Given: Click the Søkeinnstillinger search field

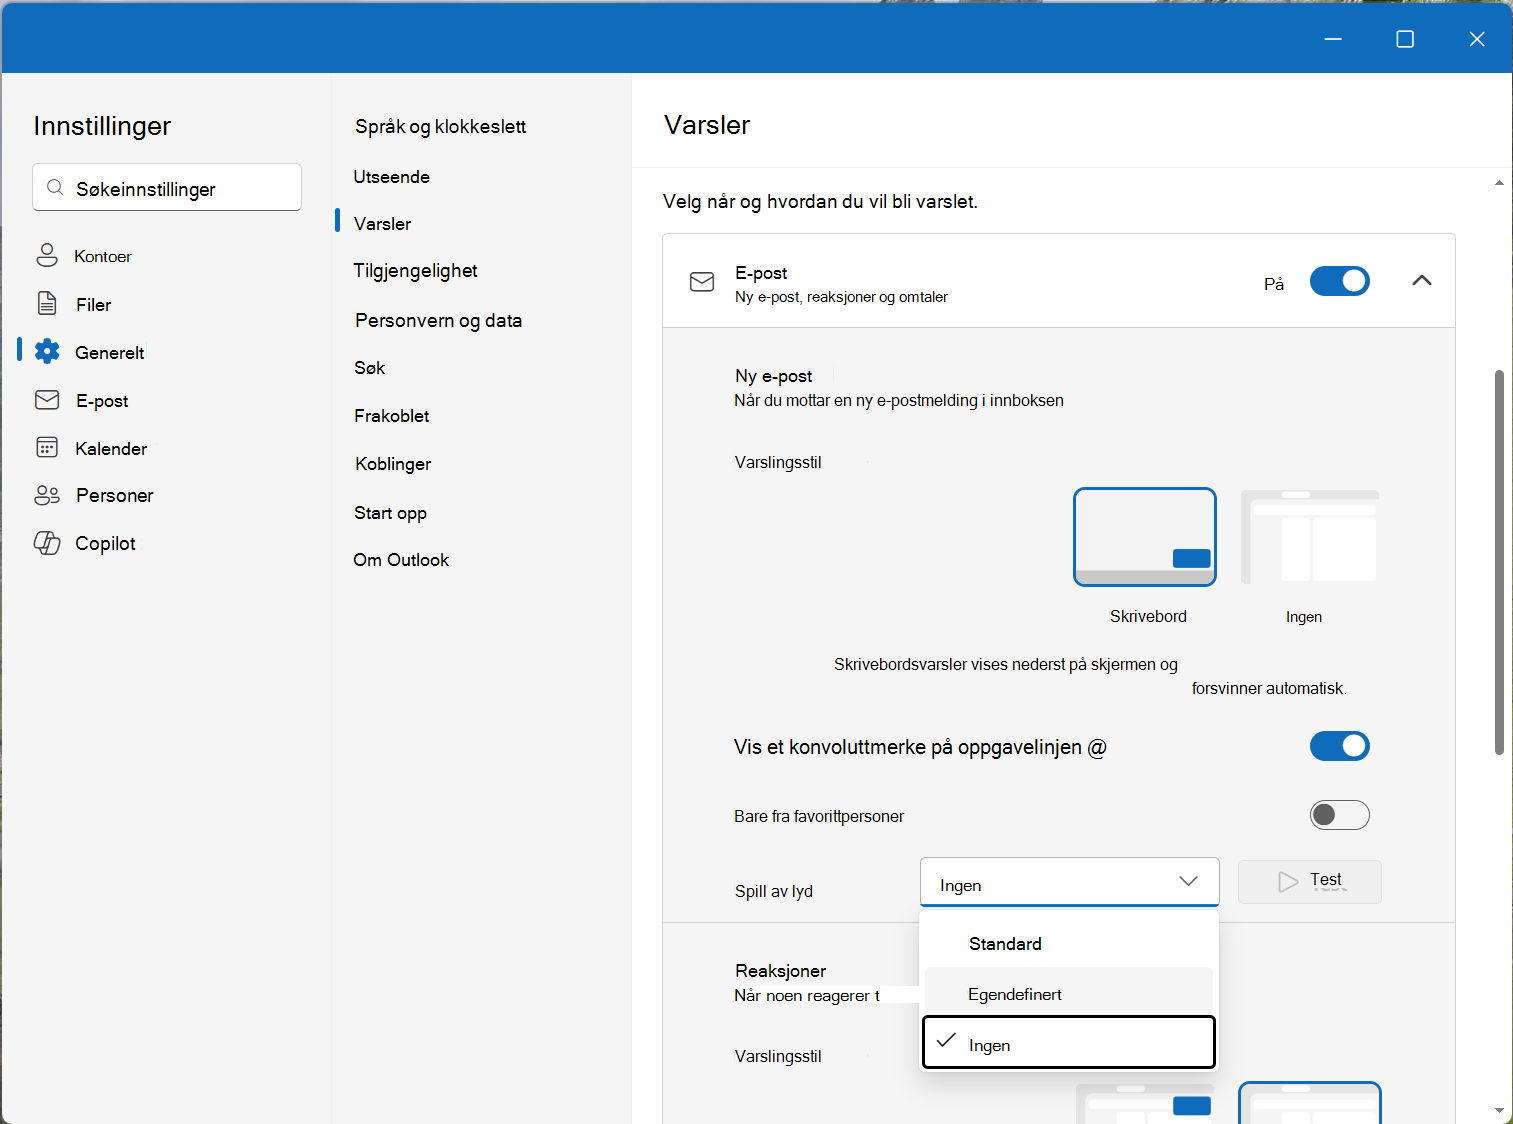Looking at the screenshot, I should coord(167,187).
